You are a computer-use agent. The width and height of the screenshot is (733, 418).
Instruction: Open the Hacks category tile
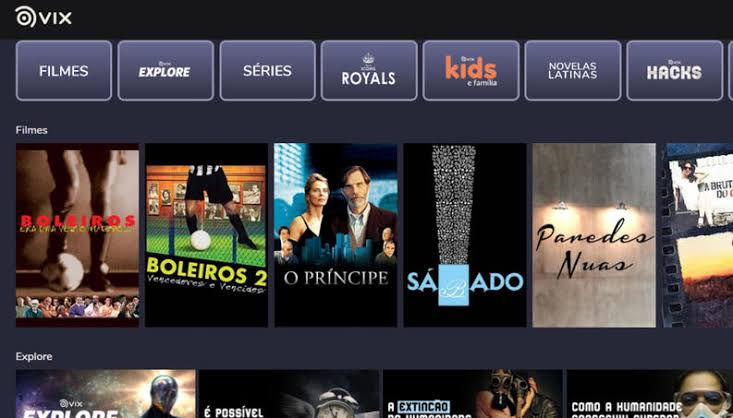pos(675,71)
